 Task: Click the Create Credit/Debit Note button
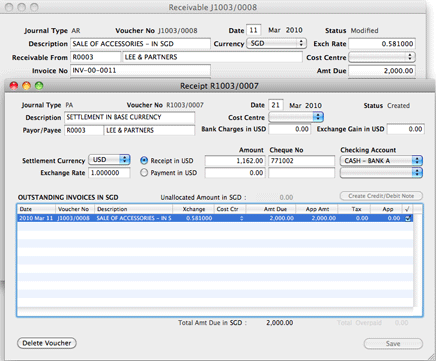(x=381, y=196)
